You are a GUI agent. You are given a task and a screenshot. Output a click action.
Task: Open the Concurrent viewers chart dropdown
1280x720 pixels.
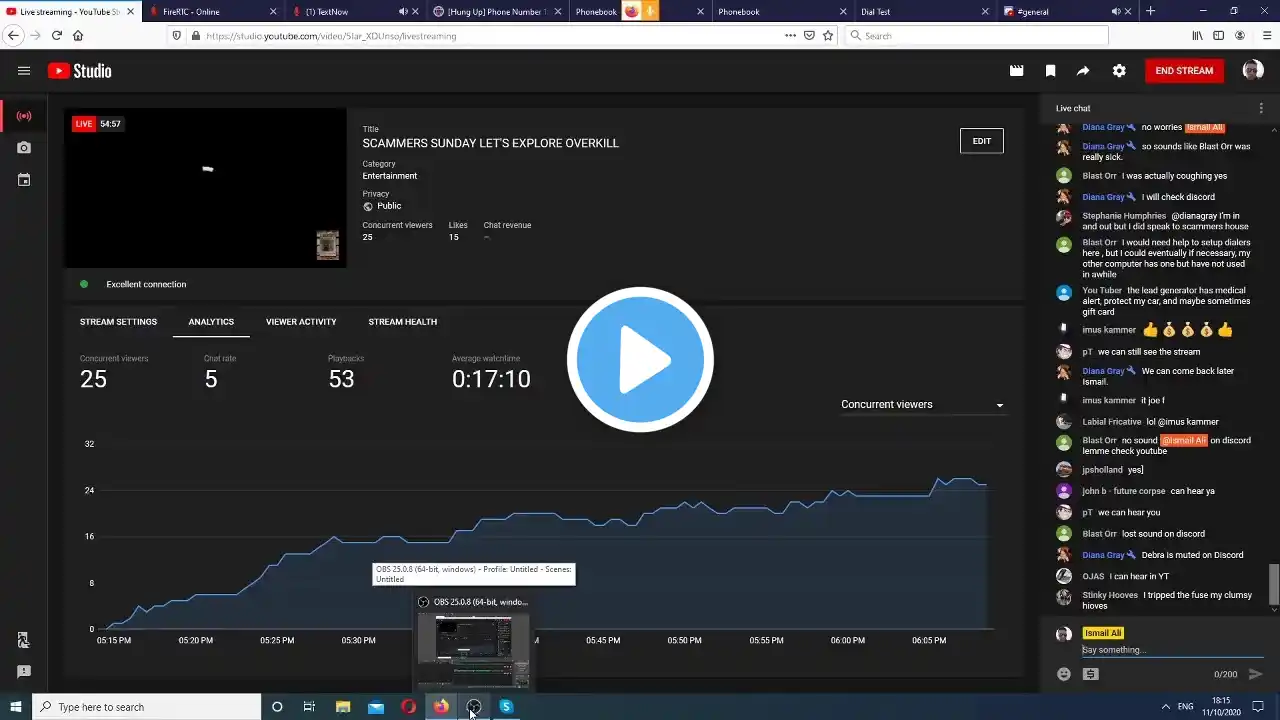point(922,404)
